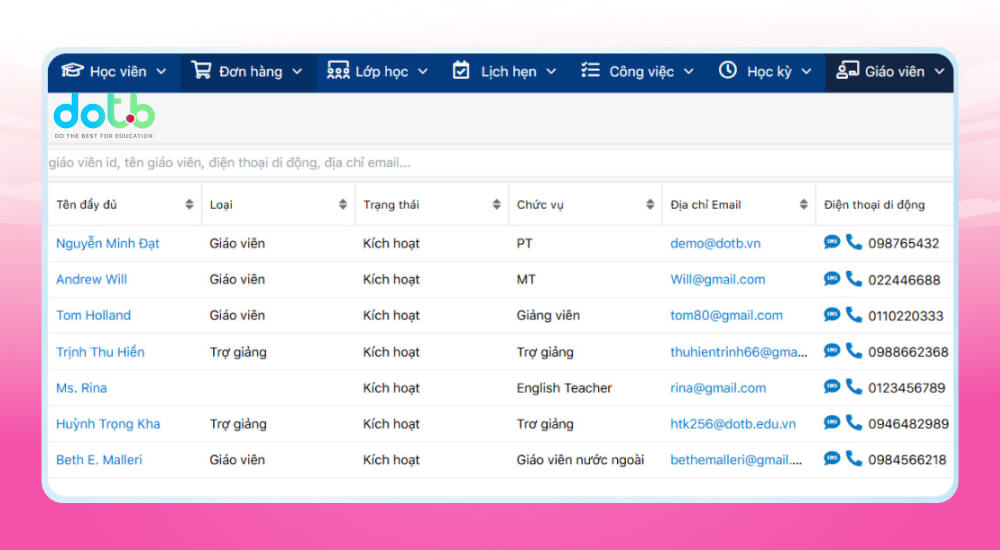Screen dimensions: 1000x550
Task: Click the teacher icon beside Giáo viên
Action: pyautogui.click(x=848, y=70)
